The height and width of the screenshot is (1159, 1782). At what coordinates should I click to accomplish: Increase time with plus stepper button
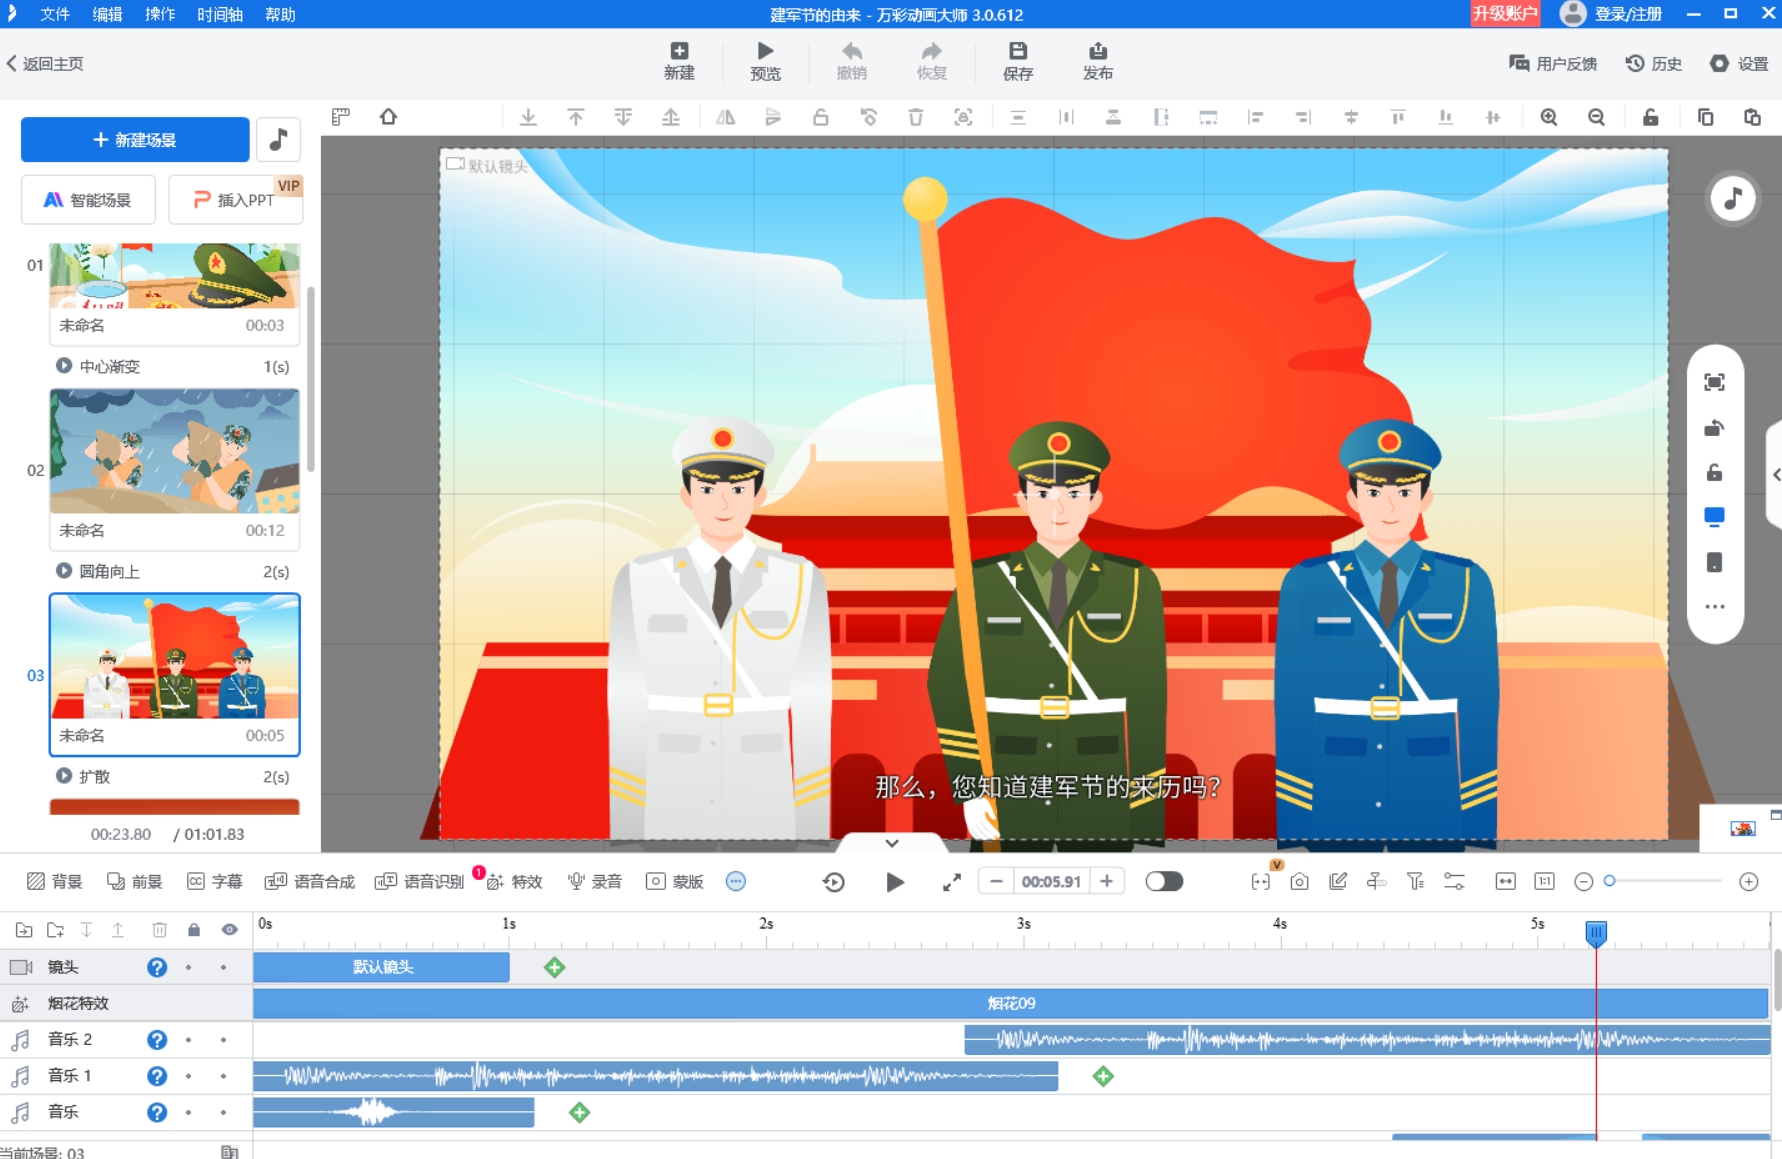tap(1106, 881)
